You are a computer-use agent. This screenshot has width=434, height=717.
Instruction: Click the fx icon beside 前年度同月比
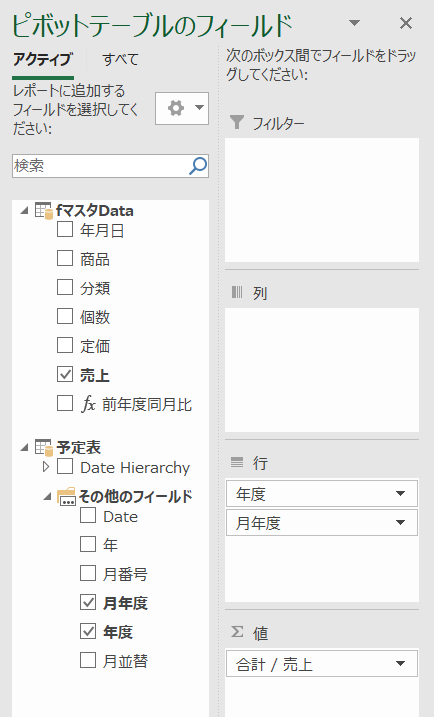[88, 404]
